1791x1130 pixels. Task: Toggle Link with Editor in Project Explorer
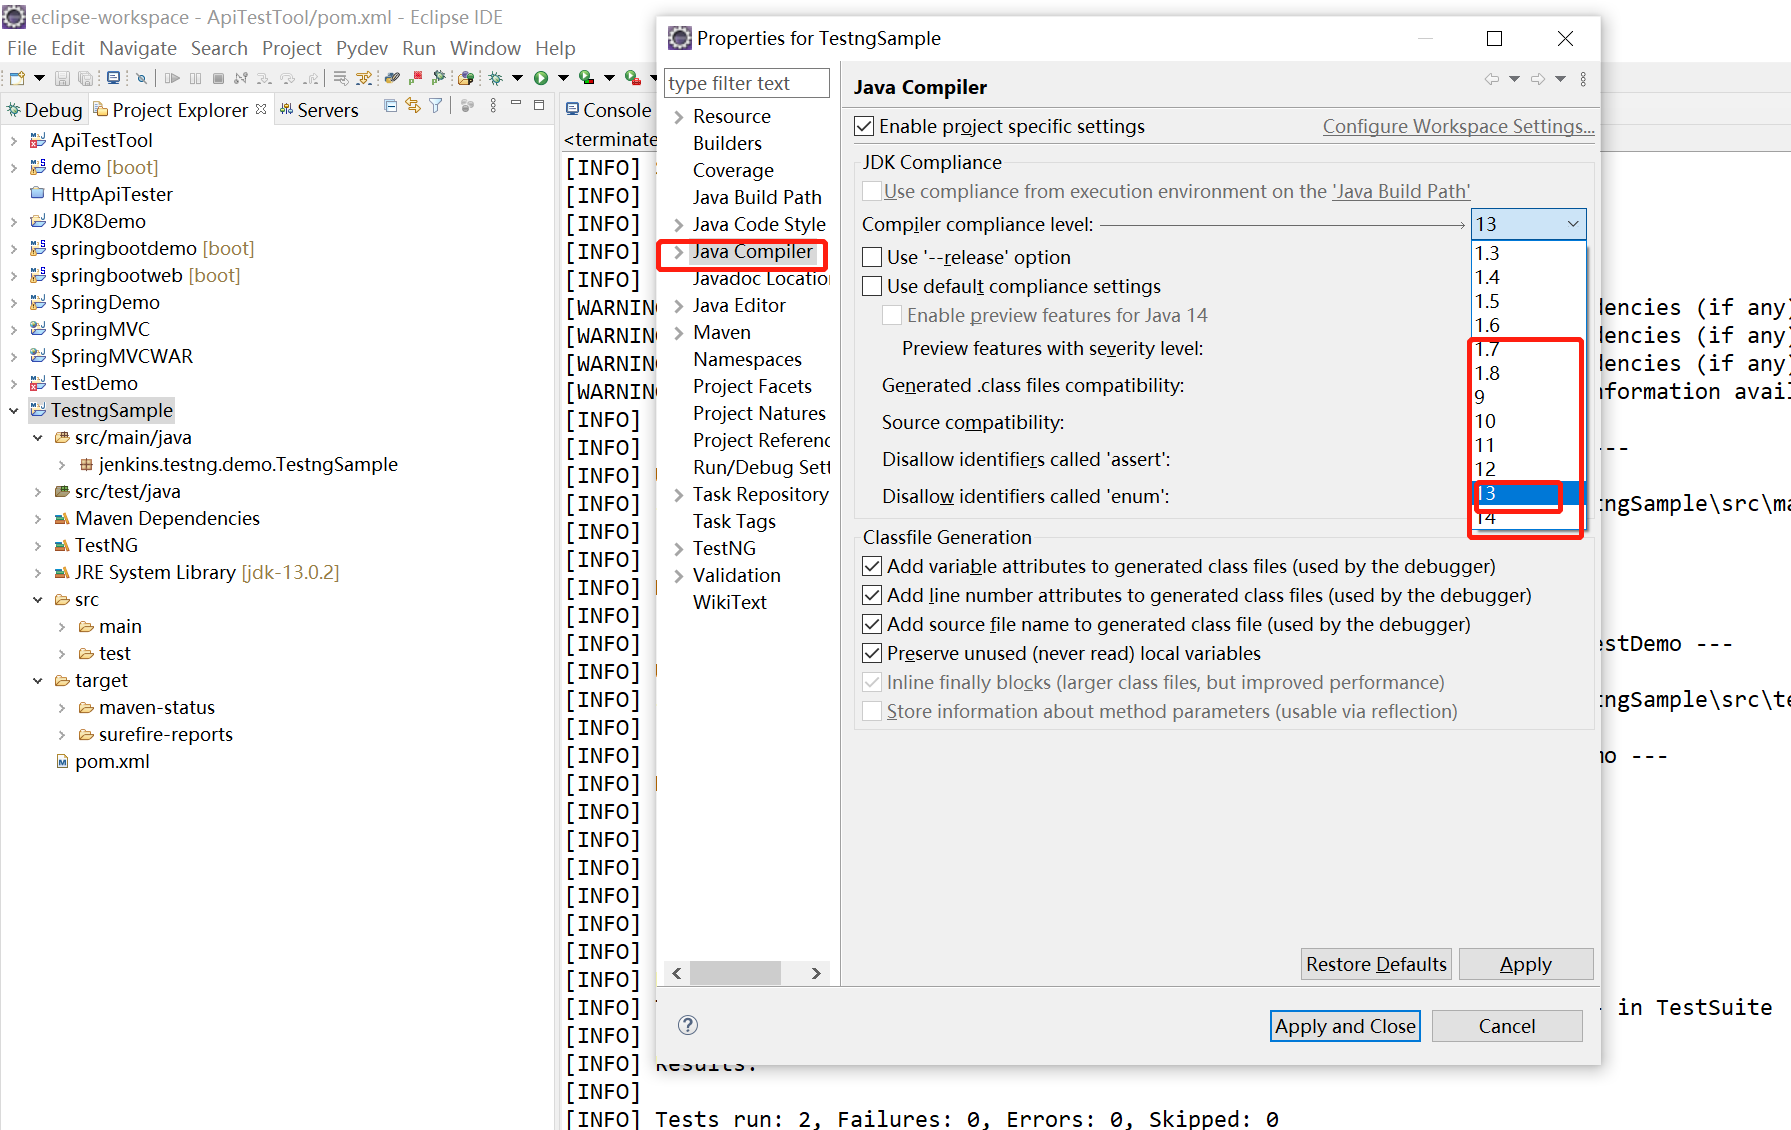[x=413, y=106]
